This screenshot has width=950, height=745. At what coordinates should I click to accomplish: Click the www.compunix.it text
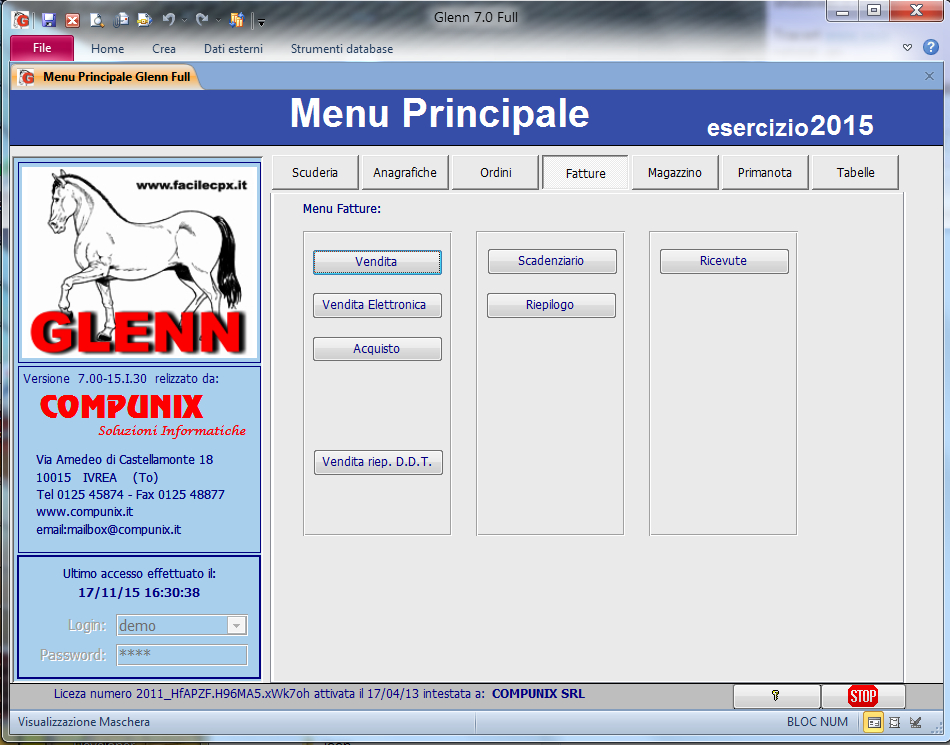pyautogui.click(x=85, y=512)
